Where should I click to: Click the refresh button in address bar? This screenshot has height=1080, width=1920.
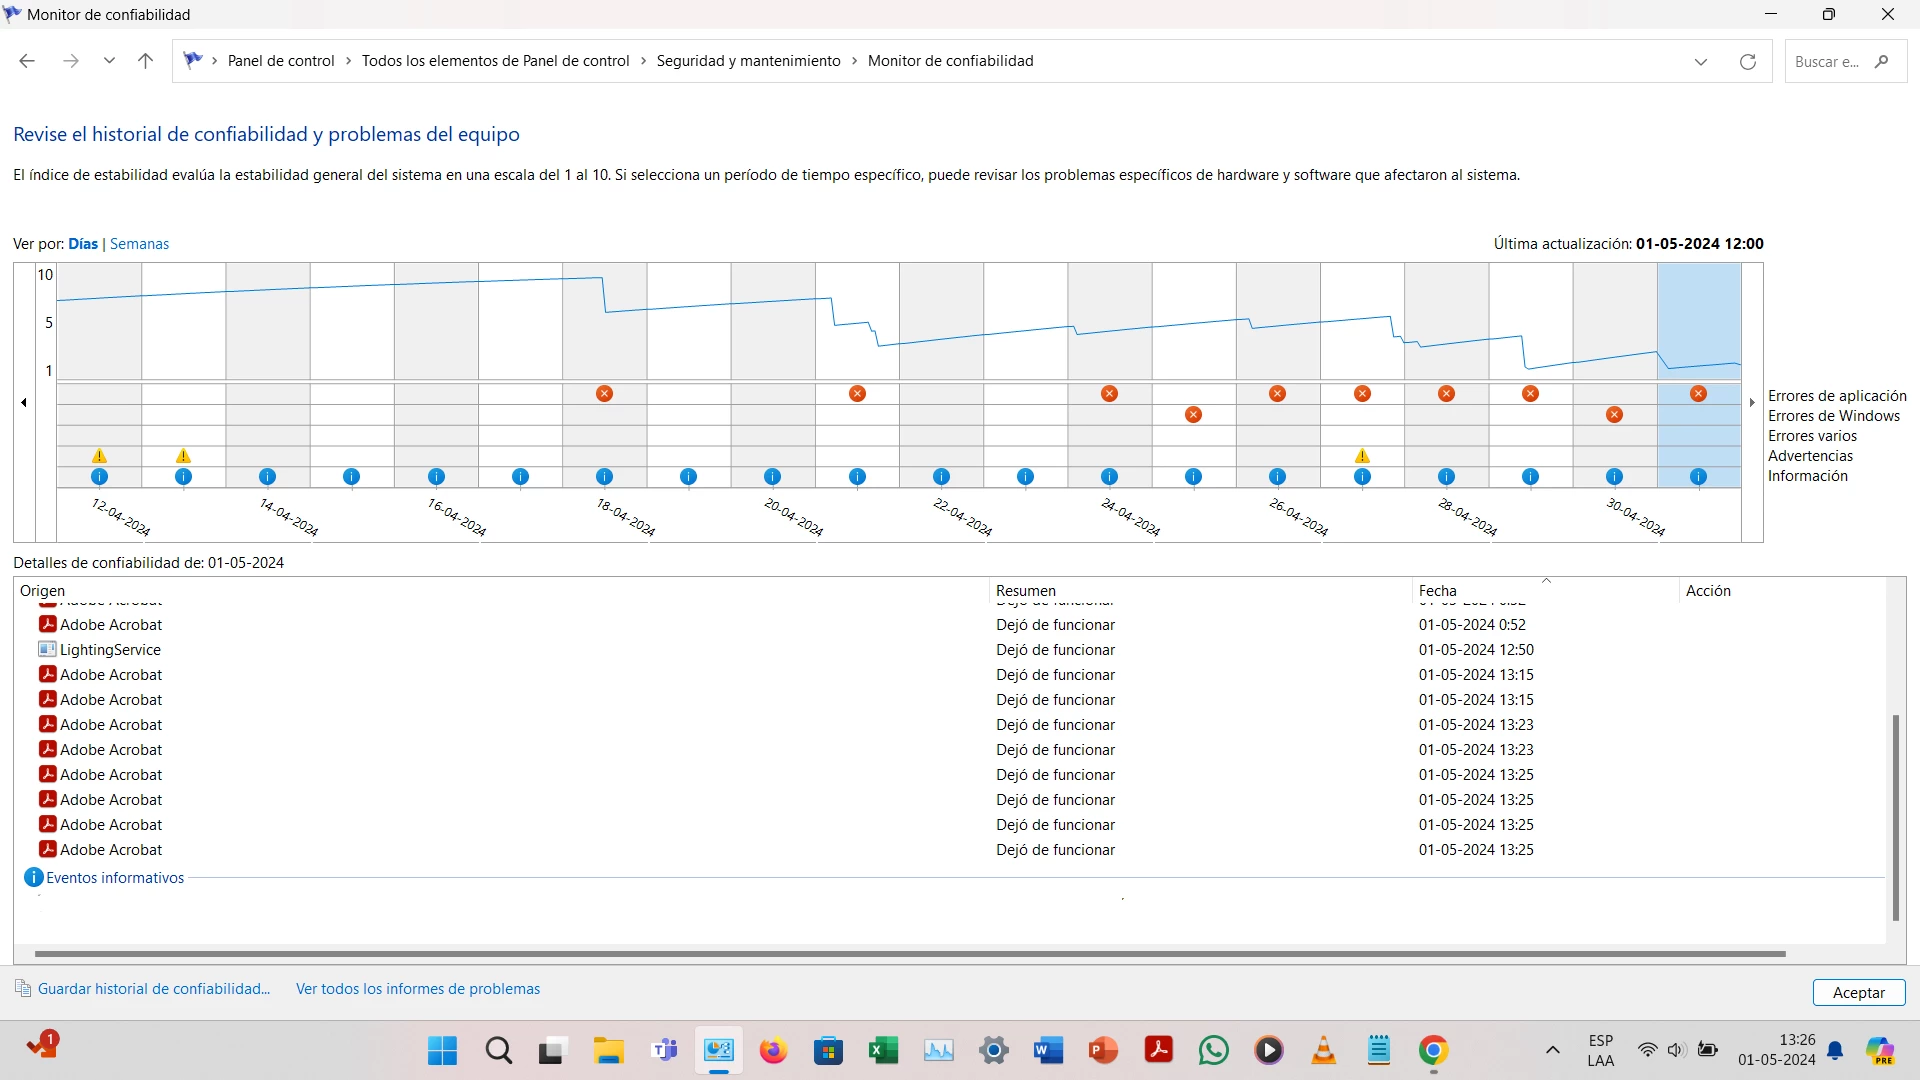point(1747,62)
